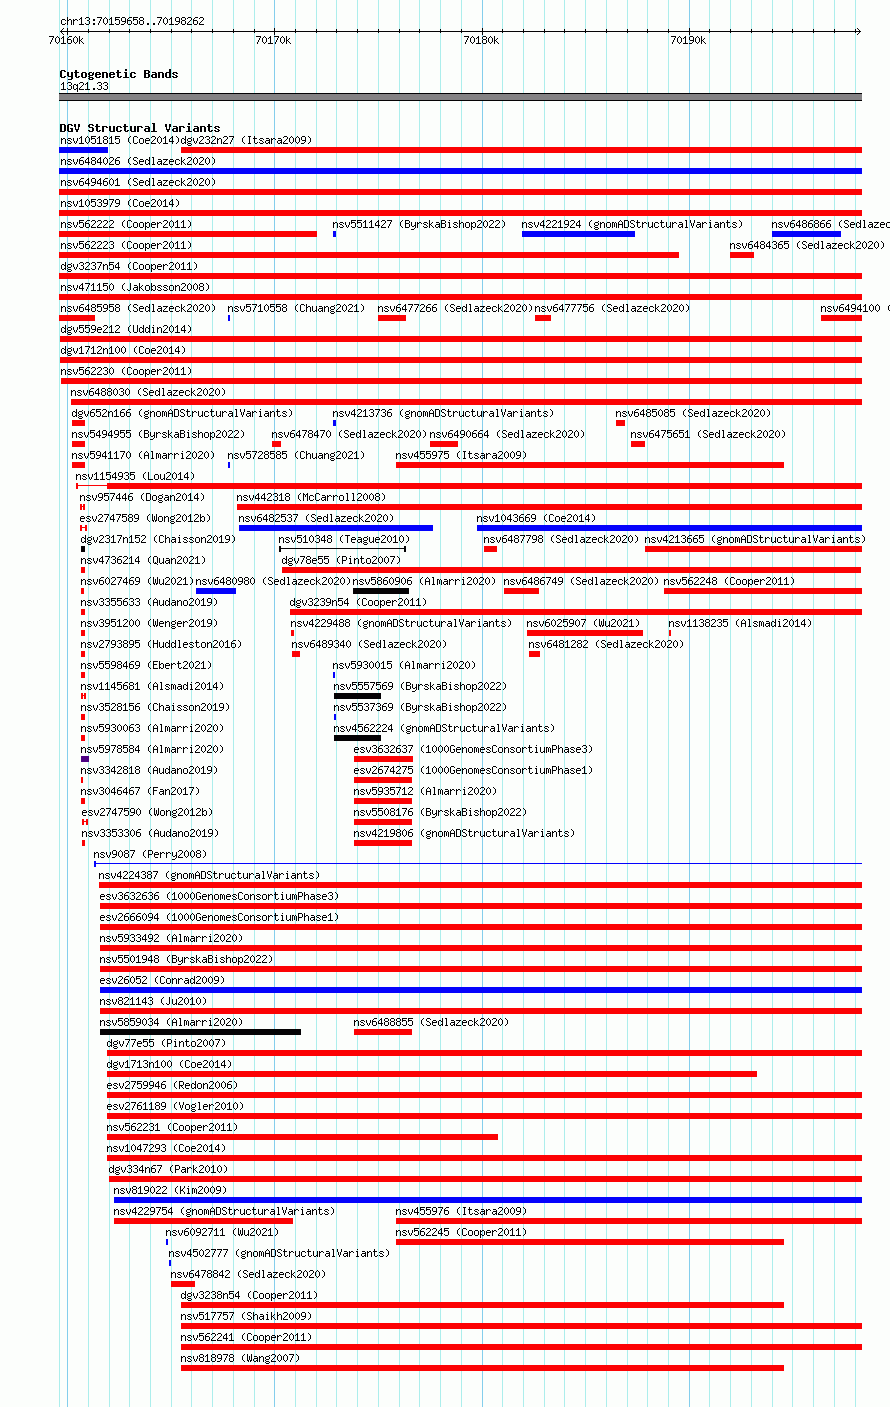Select nsv517757 (Shaikh2009) label

tap(246, 1316)
